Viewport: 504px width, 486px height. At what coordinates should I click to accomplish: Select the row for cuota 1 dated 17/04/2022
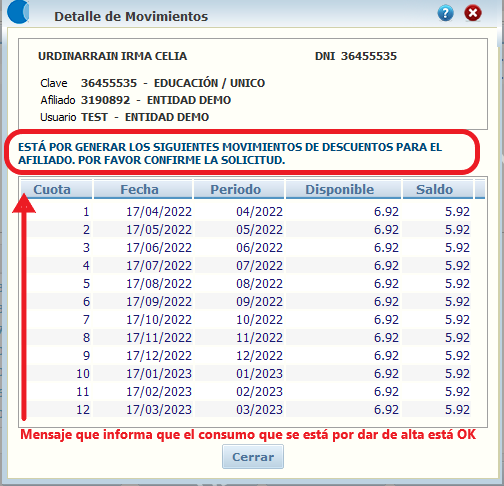[249, 212]
